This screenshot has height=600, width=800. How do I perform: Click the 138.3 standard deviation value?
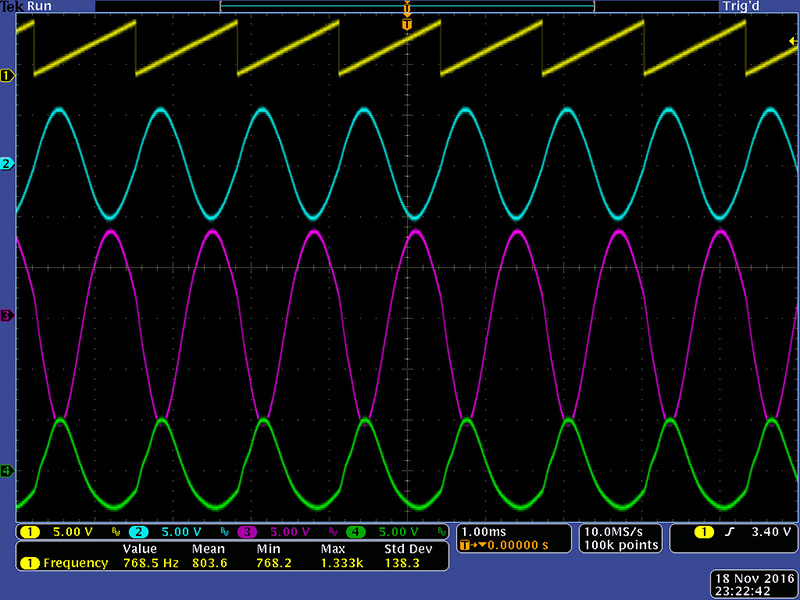[x=402, y=563]
